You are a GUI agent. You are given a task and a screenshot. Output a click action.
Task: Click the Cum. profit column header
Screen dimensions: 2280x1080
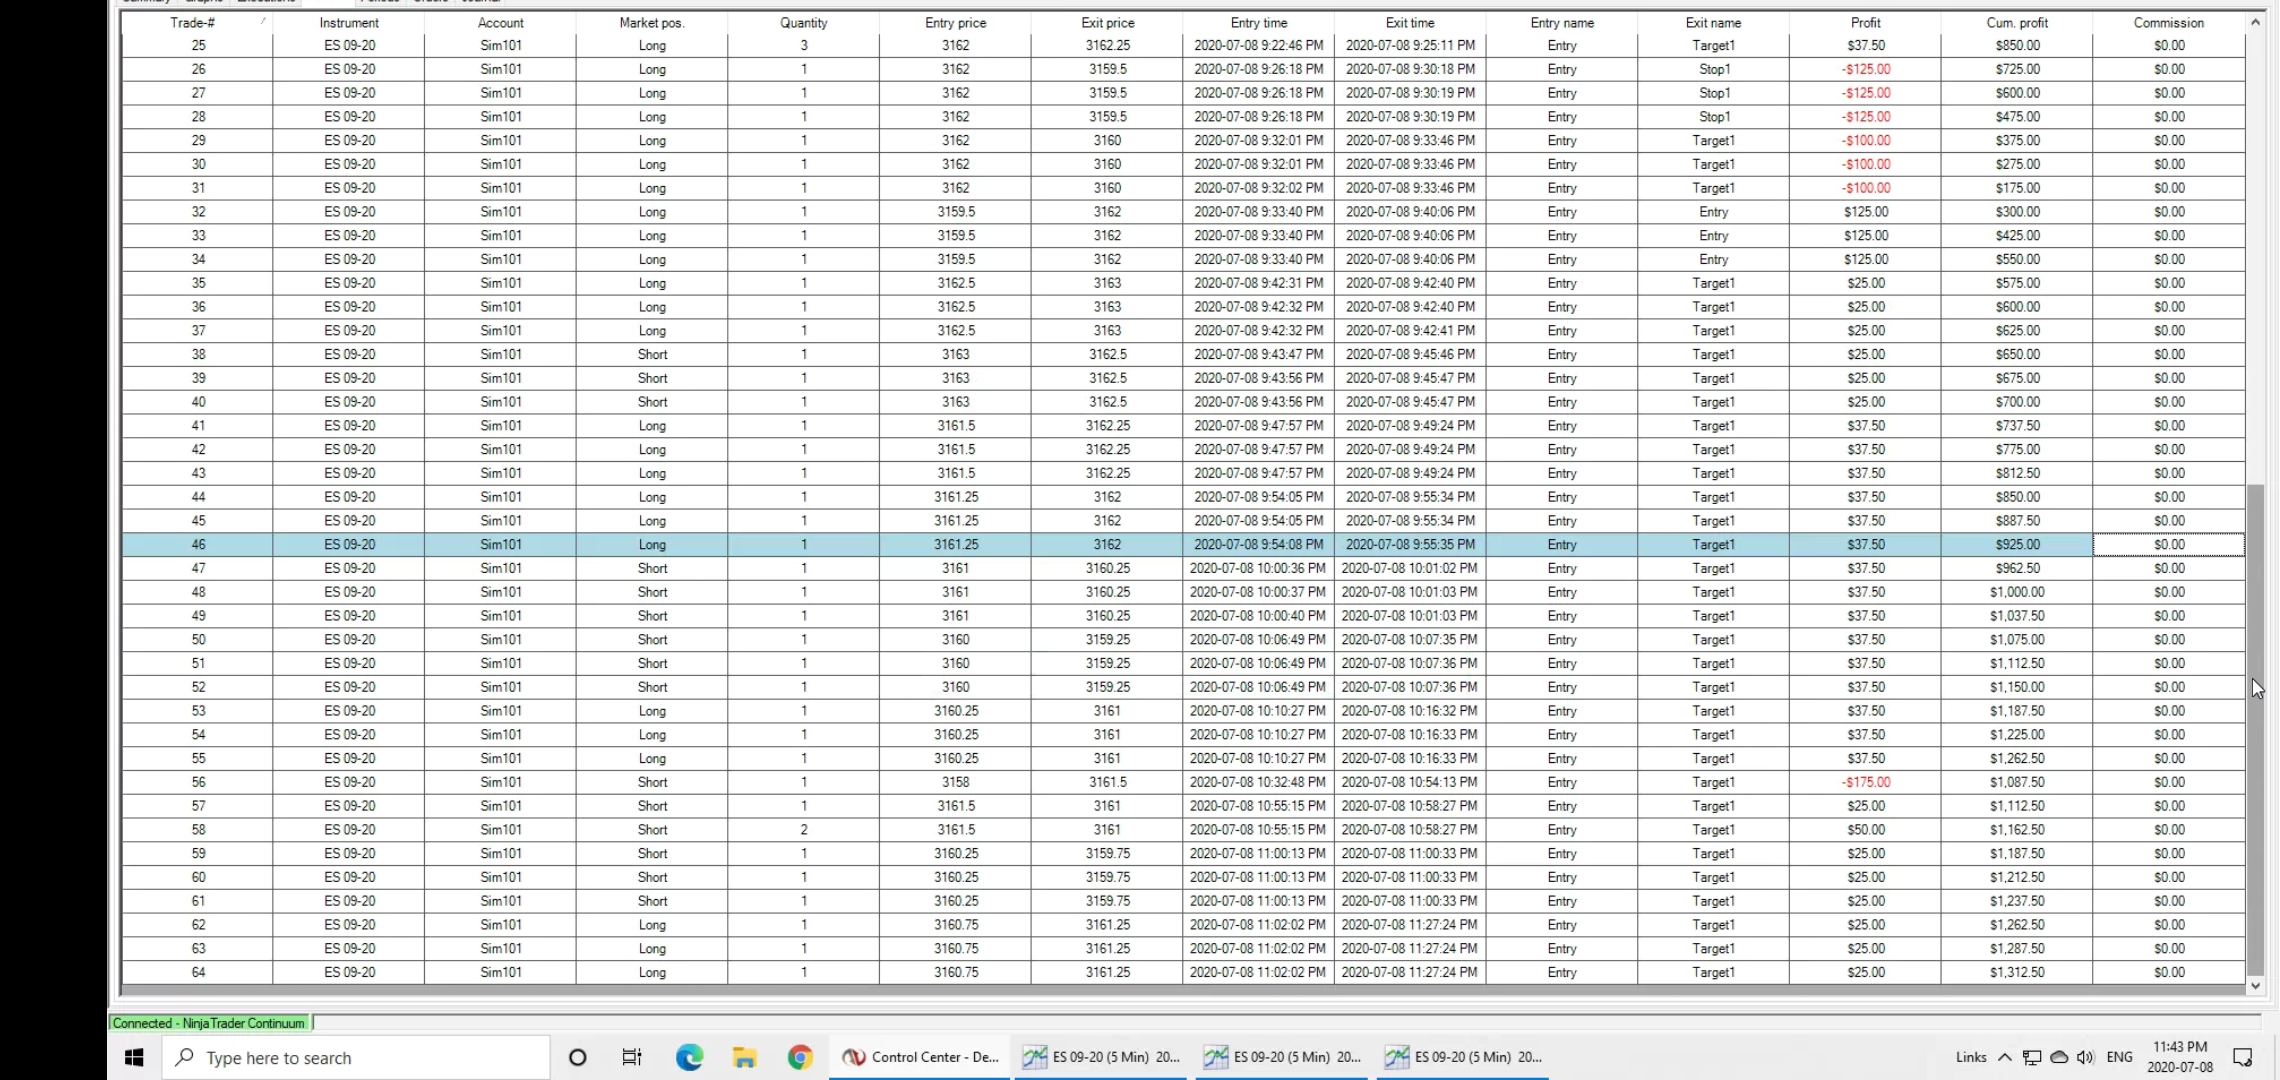(x=2017, y=22)
